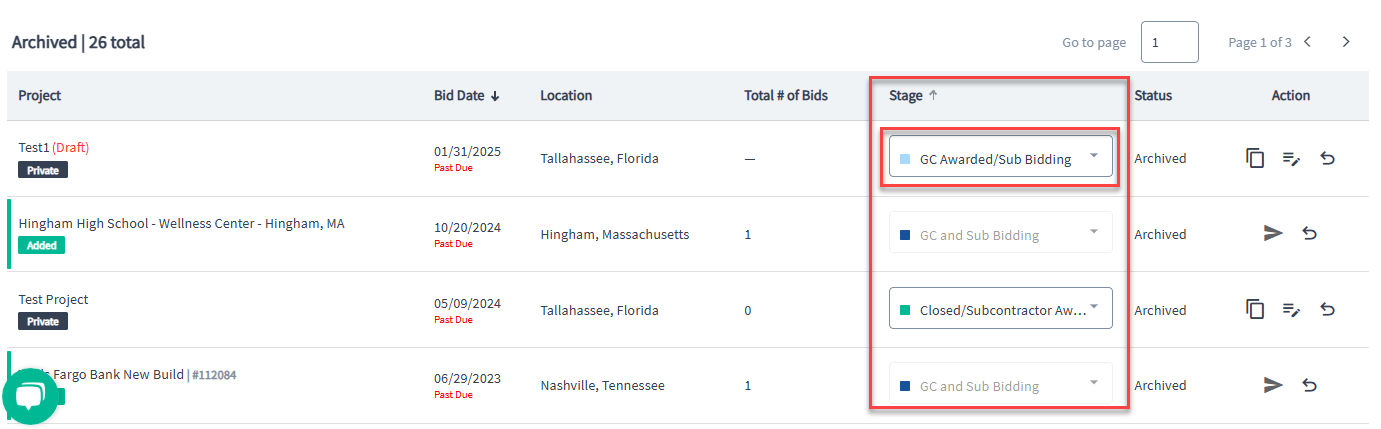Screen dimensions: 1381x429
Task: Click the edit icon for Test1 project
Action: click(x=1291, y=159)
